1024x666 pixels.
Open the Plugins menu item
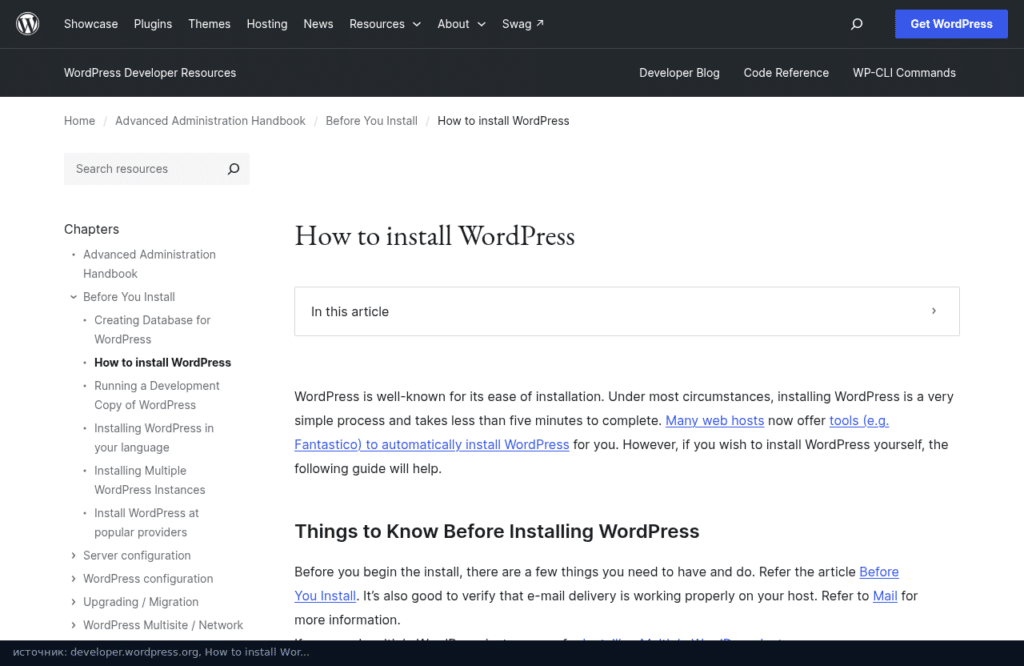point(153,24)
